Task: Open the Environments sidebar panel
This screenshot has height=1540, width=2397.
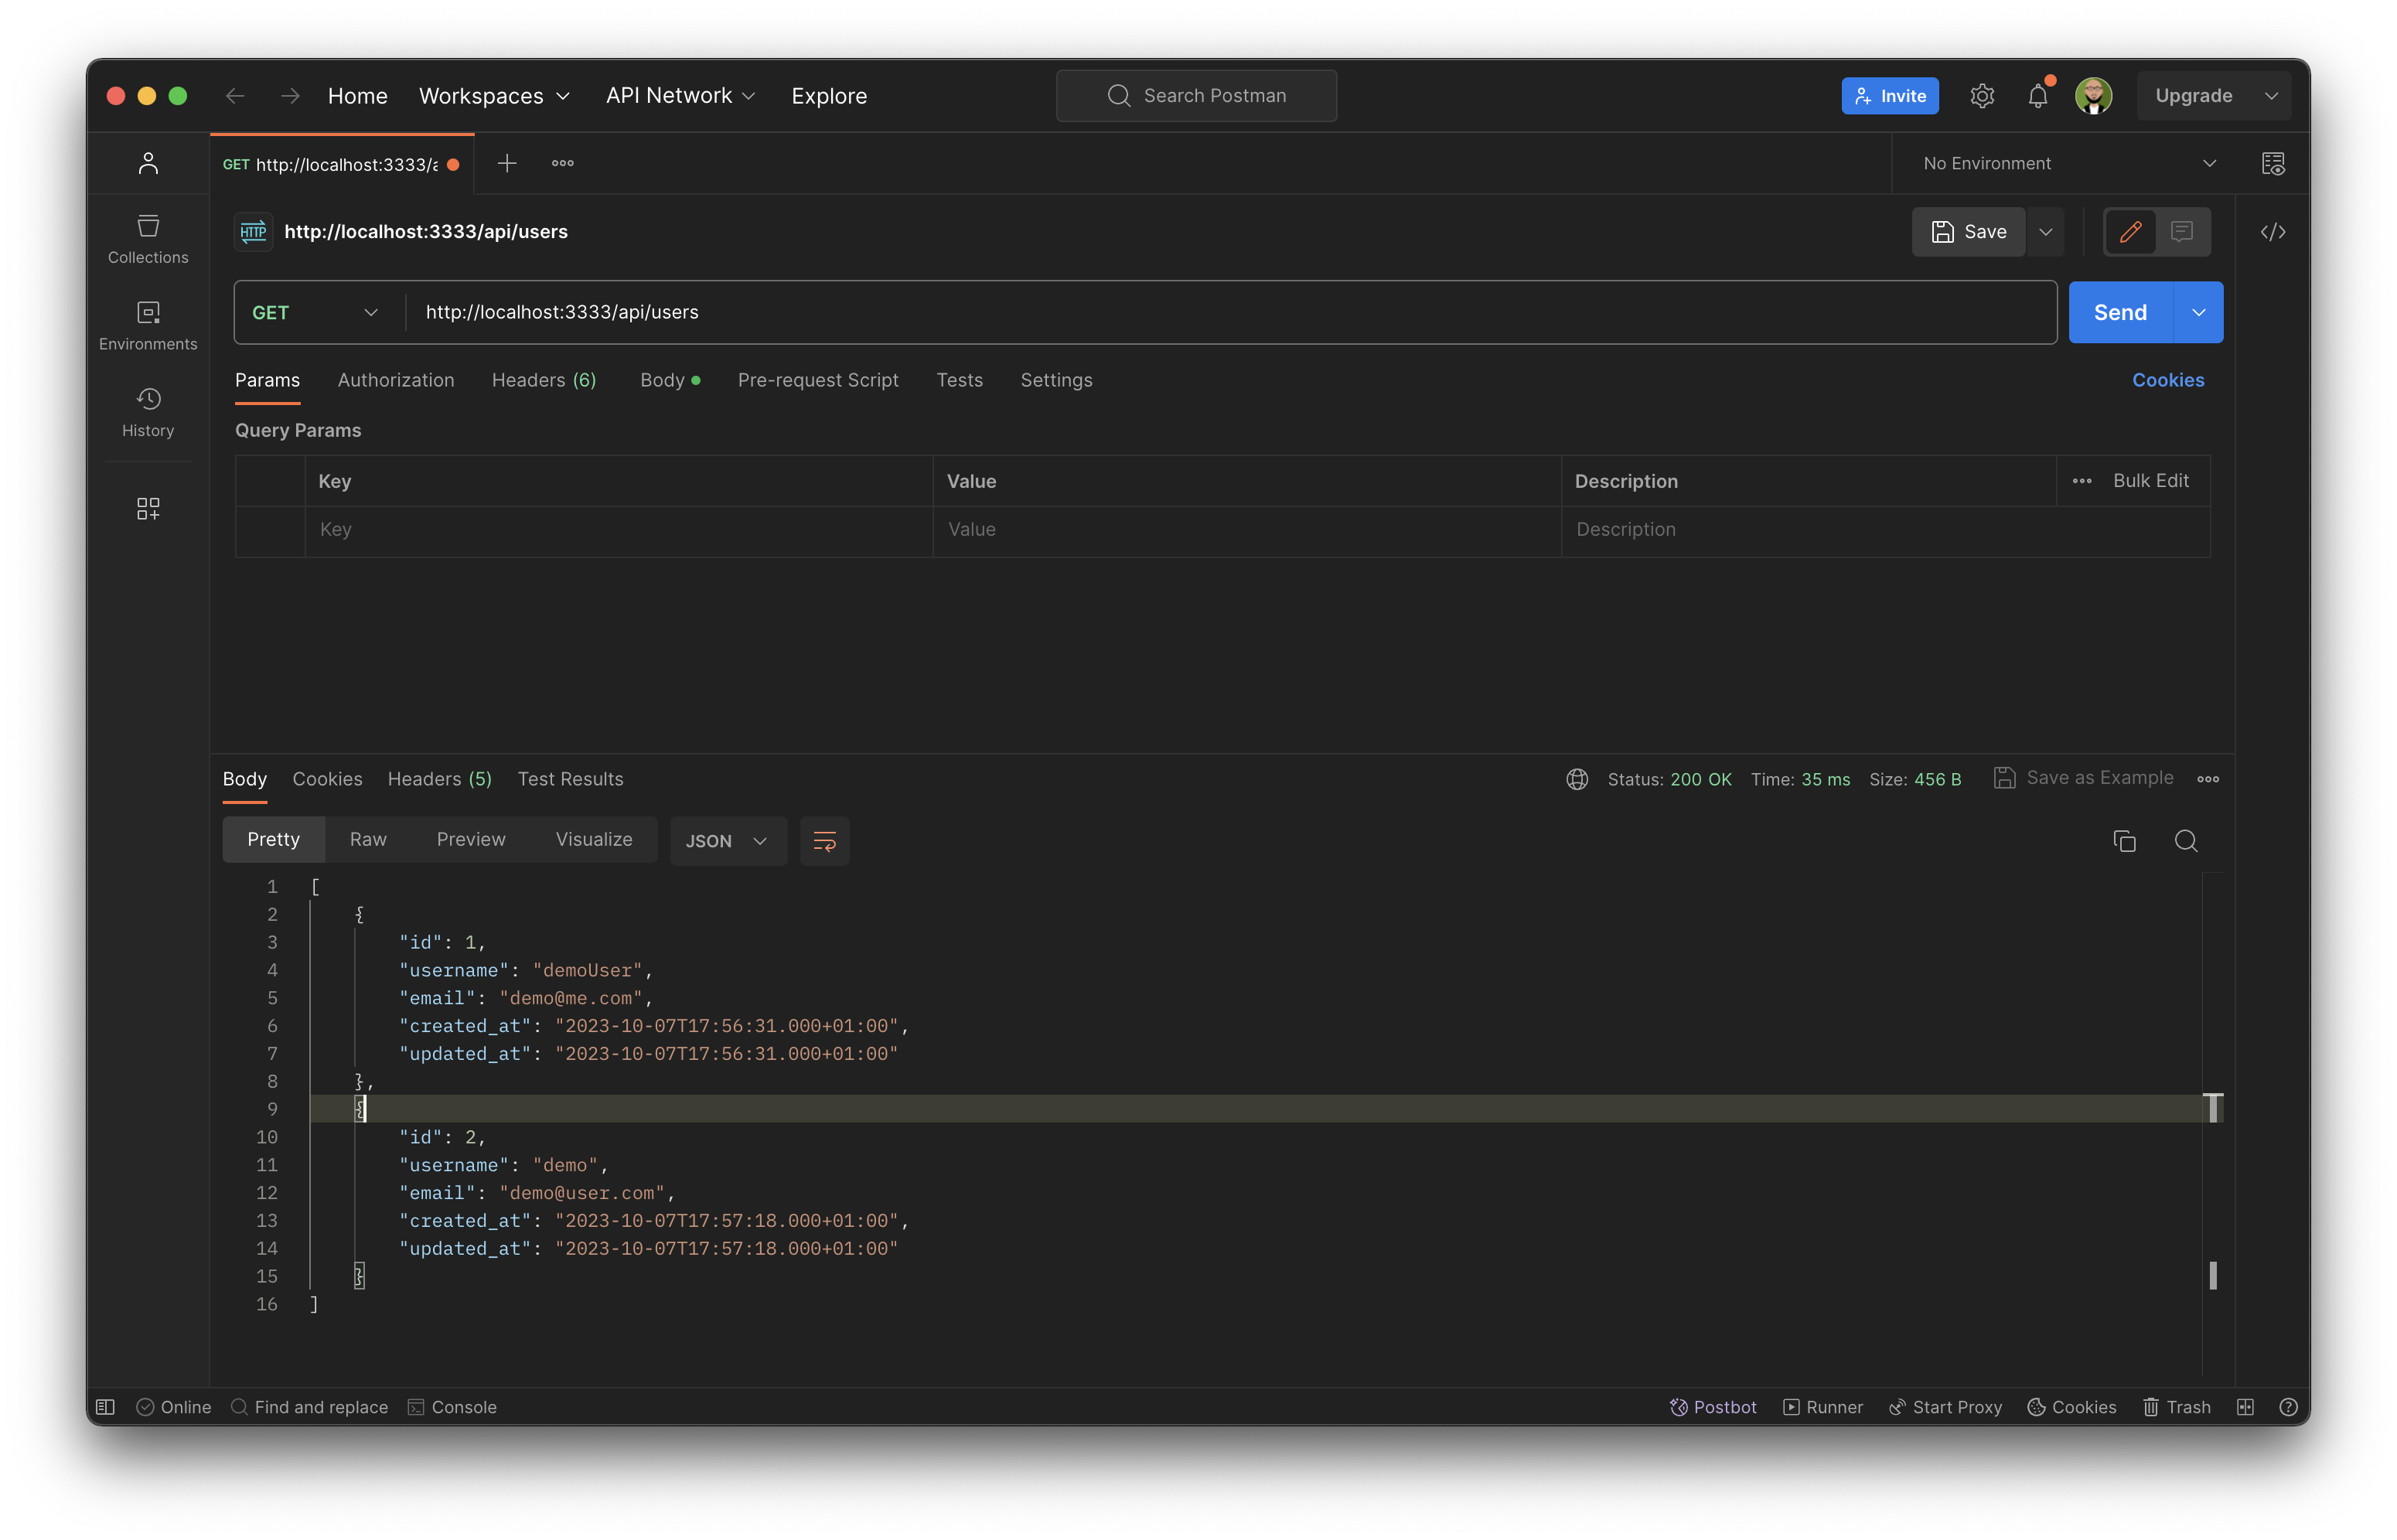Action: click(x=147, y=324)
